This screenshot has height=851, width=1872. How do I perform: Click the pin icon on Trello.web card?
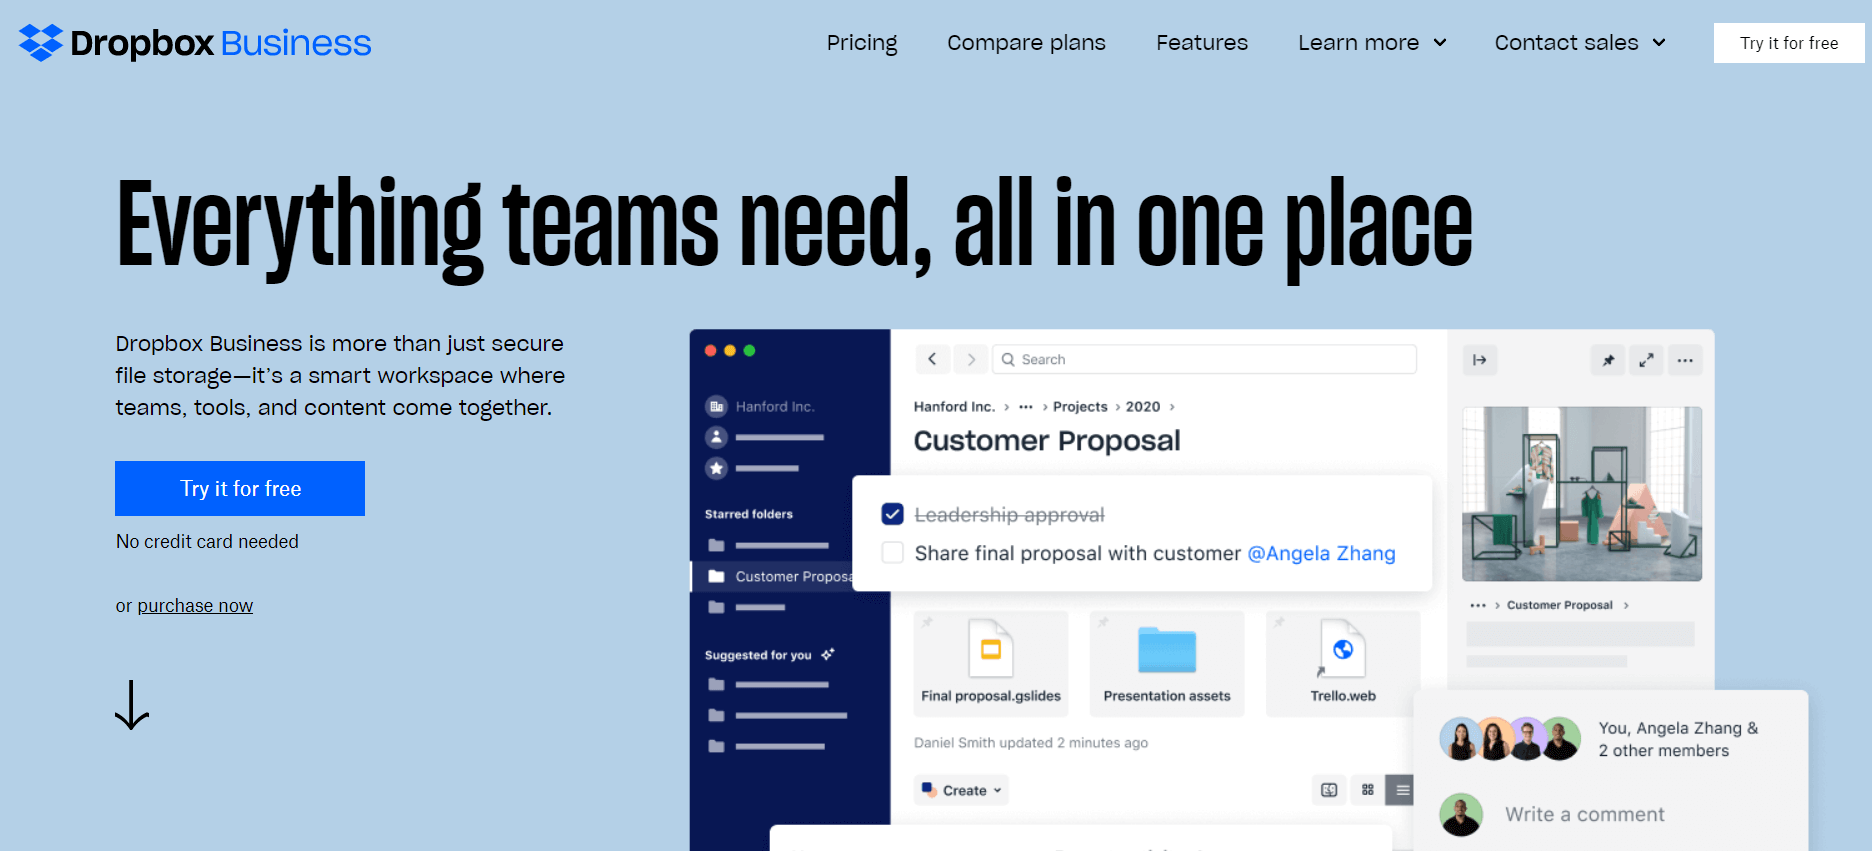click(1279, 622)
